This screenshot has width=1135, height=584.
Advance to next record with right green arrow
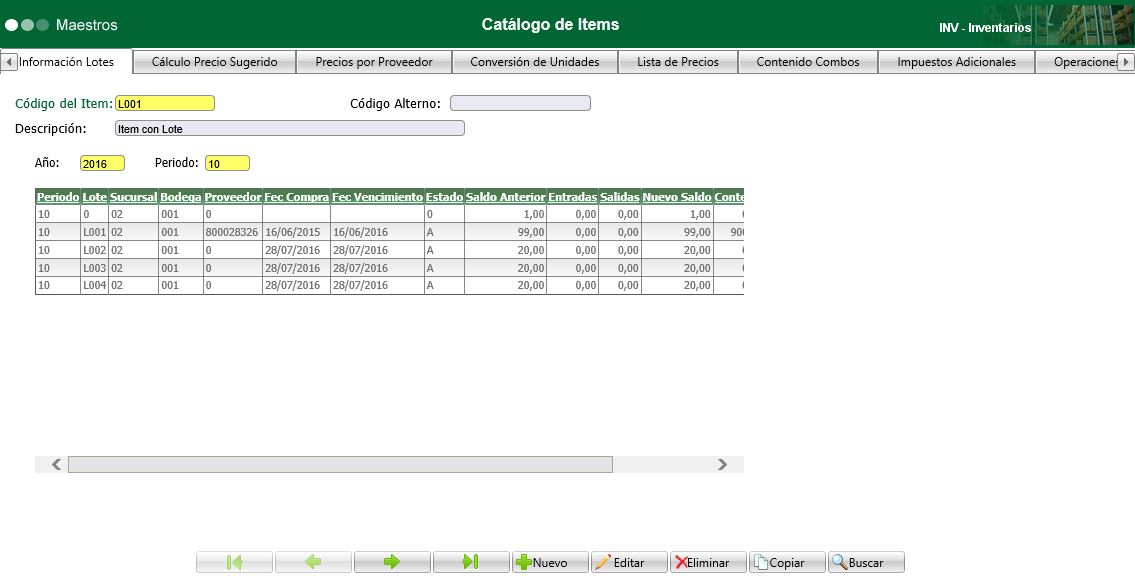coord(392,561)
